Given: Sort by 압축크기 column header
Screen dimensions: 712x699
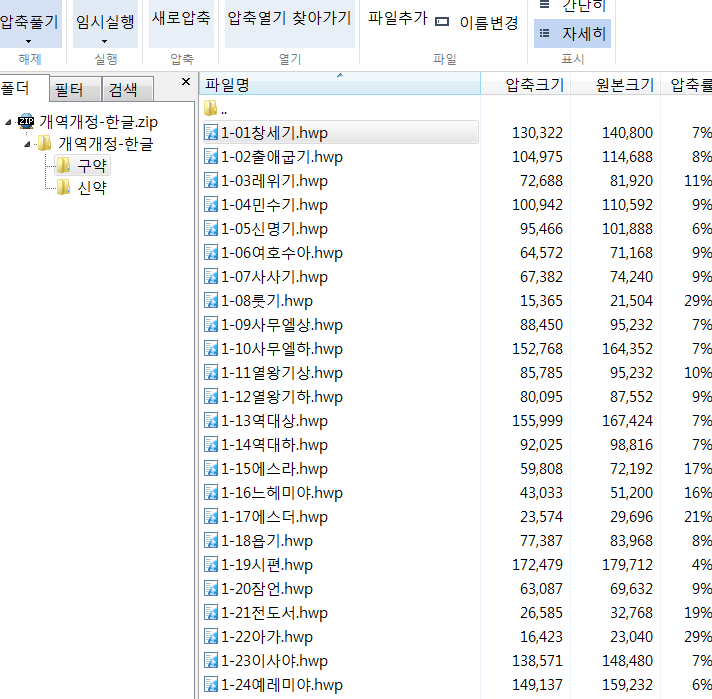Looking at the screenshot, I should (x=526, y=84).
